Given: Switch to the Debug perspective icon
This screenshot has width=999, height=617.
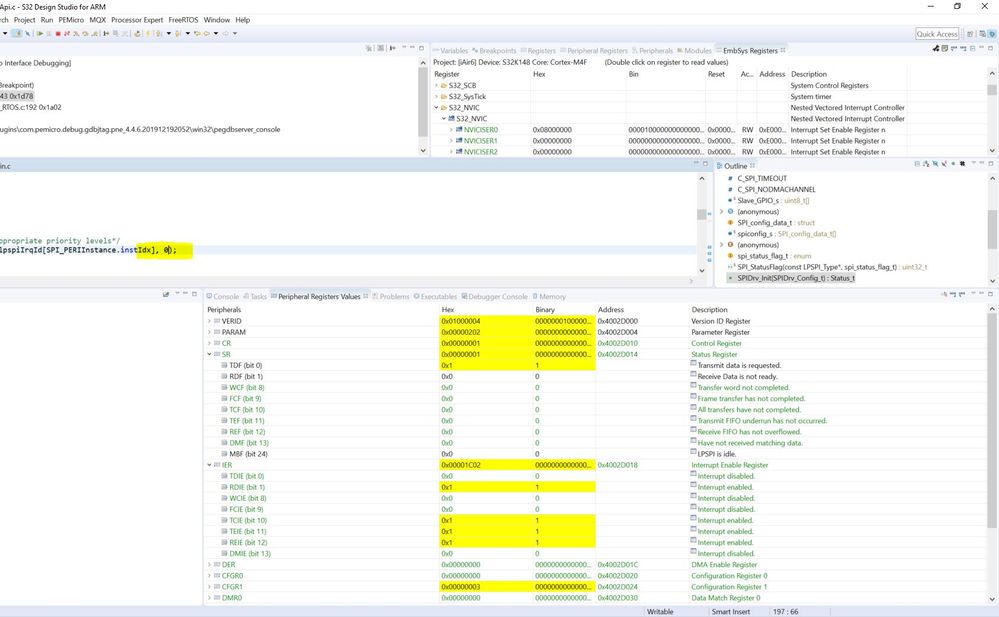Looking at the screenshot, I should tap(992, 34).
